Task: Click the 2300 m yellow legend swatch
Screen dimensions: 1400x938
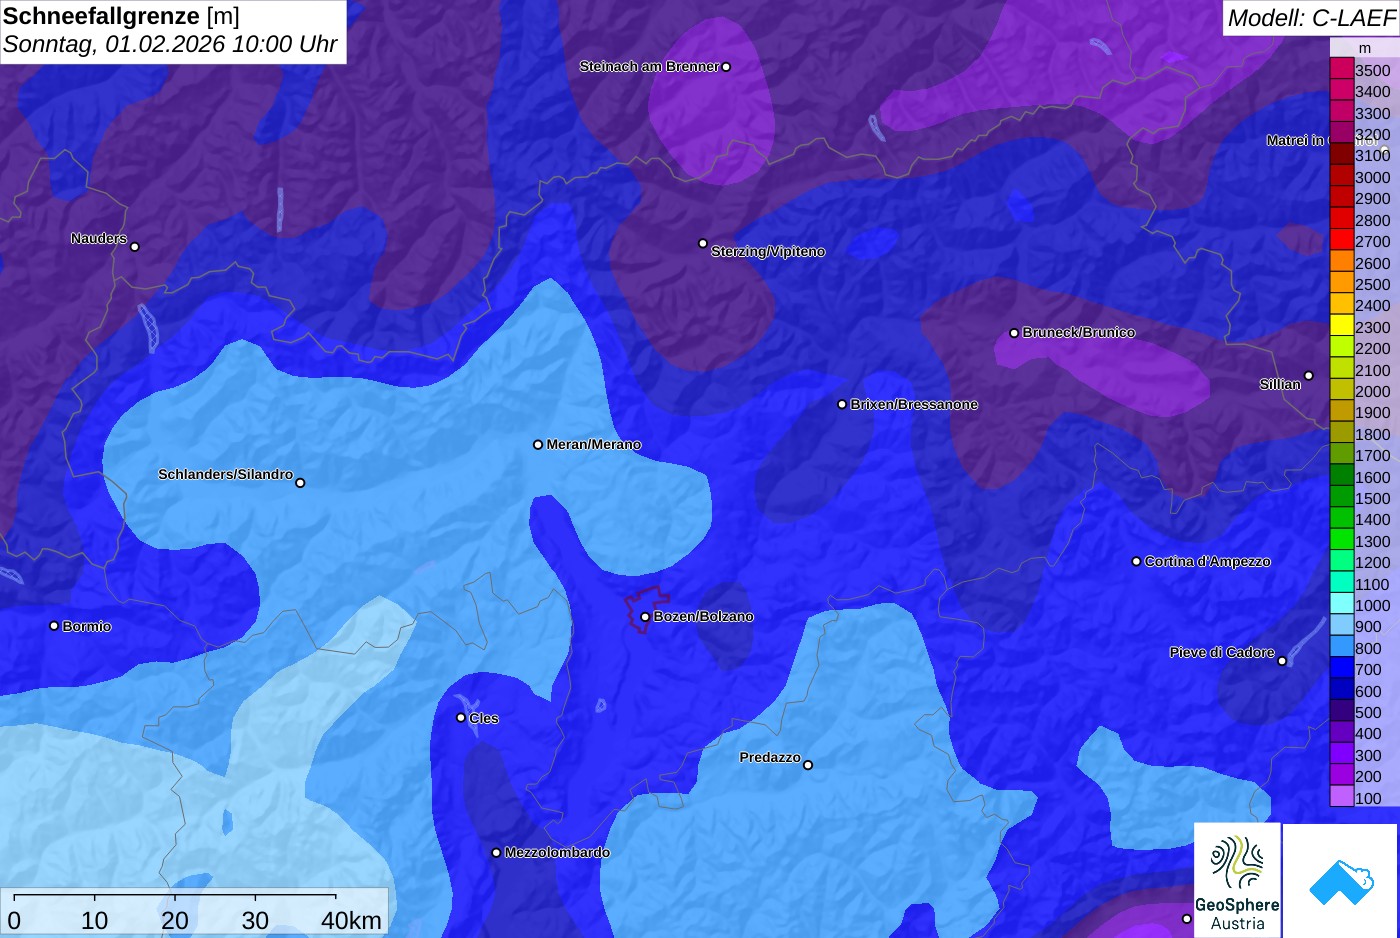Action: [1342, 326]
